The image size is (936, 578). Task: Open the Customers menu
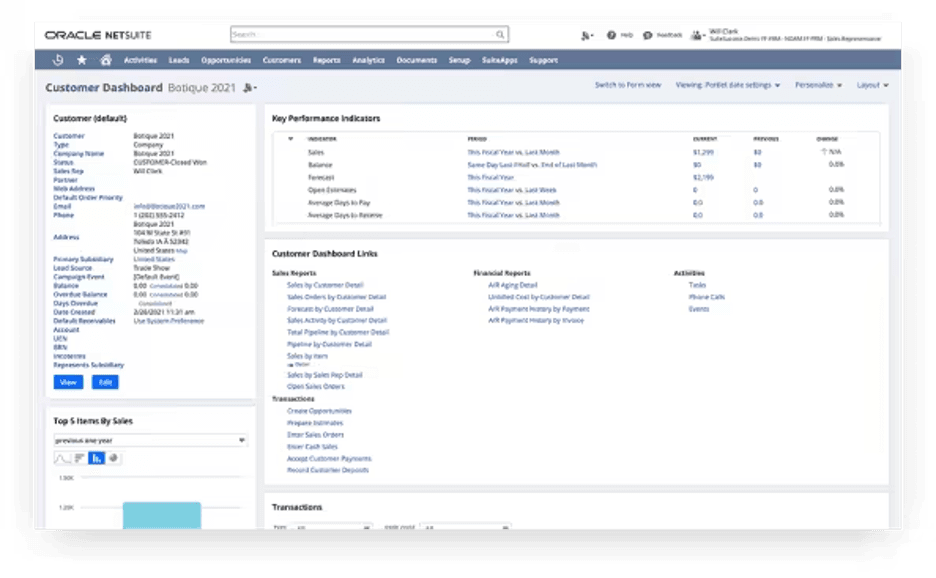[x=281, y=60]
